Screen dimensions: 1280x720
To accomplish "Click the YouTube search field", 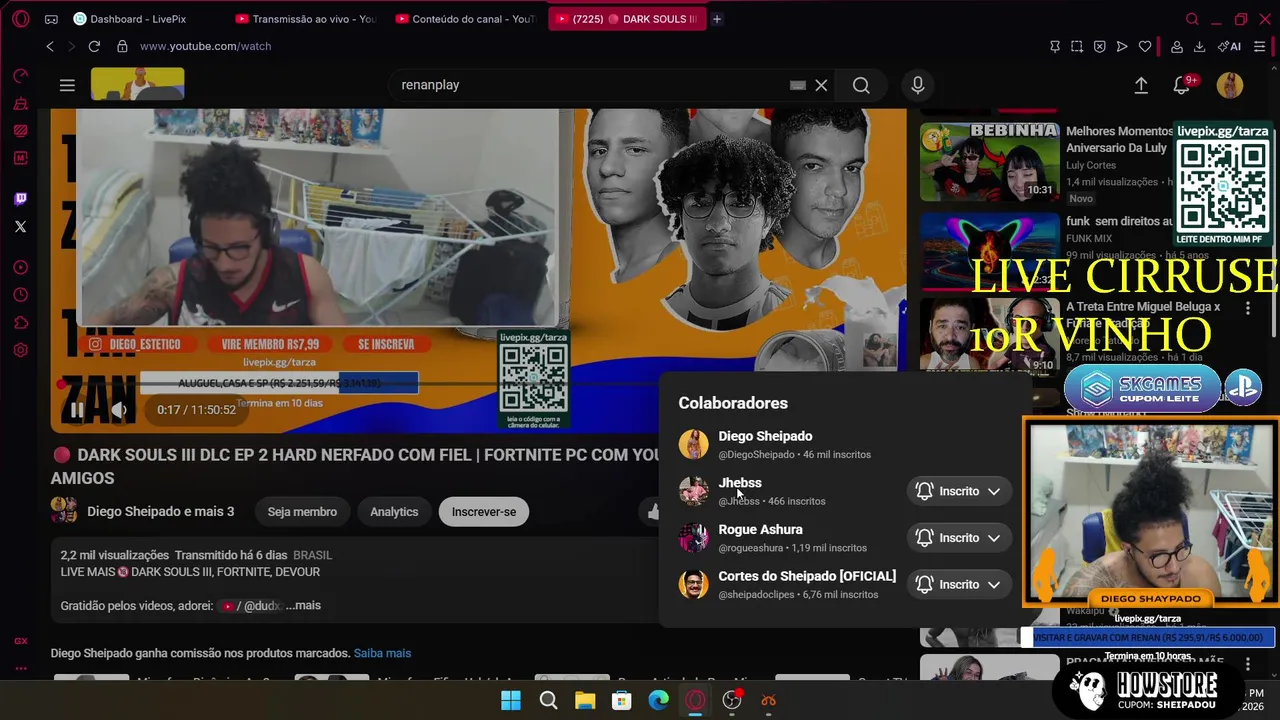I will point(590,85).
